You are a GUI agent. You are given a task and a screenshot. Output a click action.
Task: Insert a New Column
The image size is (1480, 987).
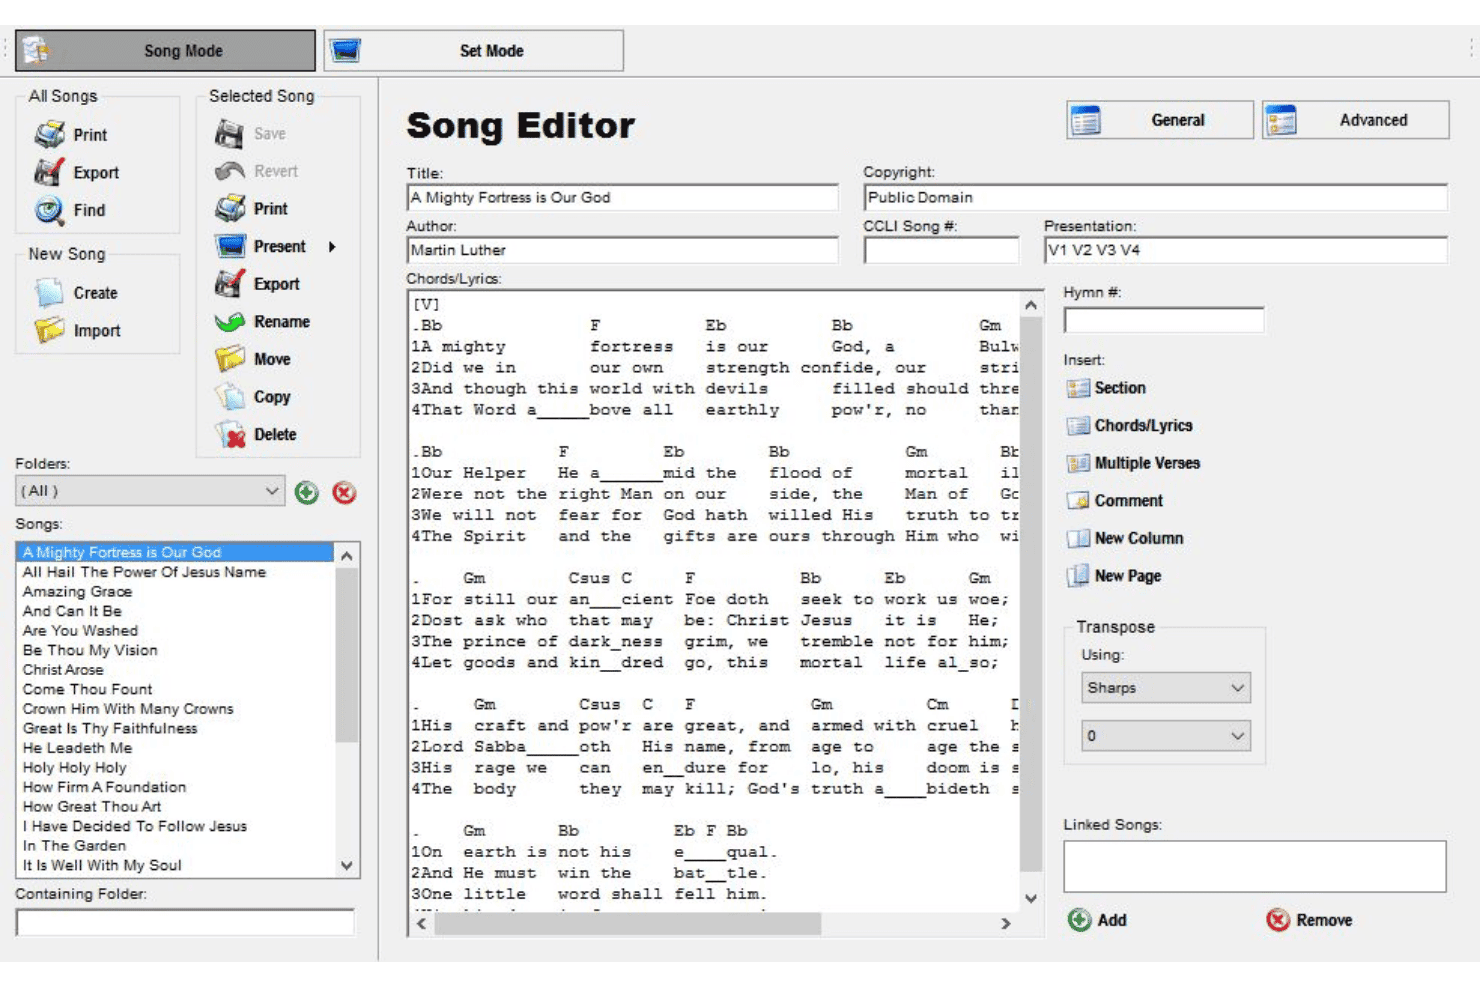(x=1125, y=538)
